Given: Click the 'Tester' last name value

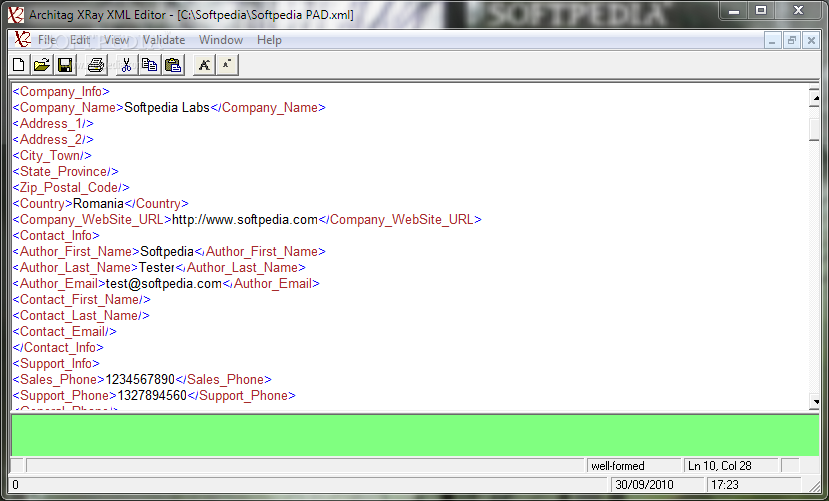Looking at the screenshot, I should 156,267.
